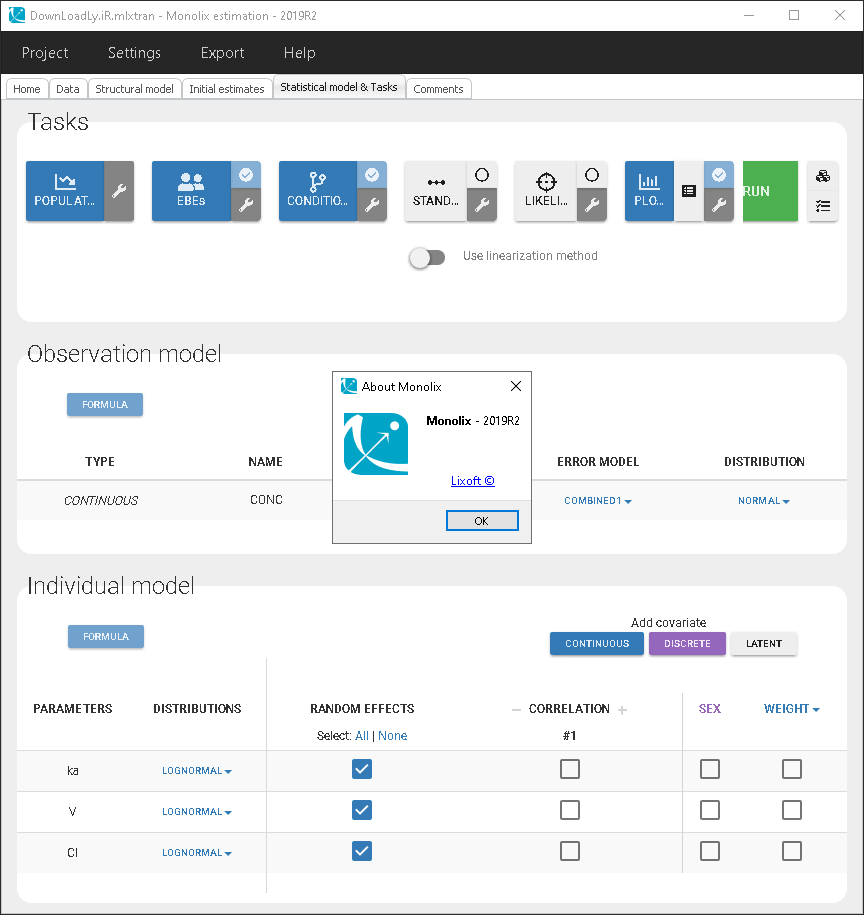
Task: Select None random effects
Action: click(x=393, y=736)
